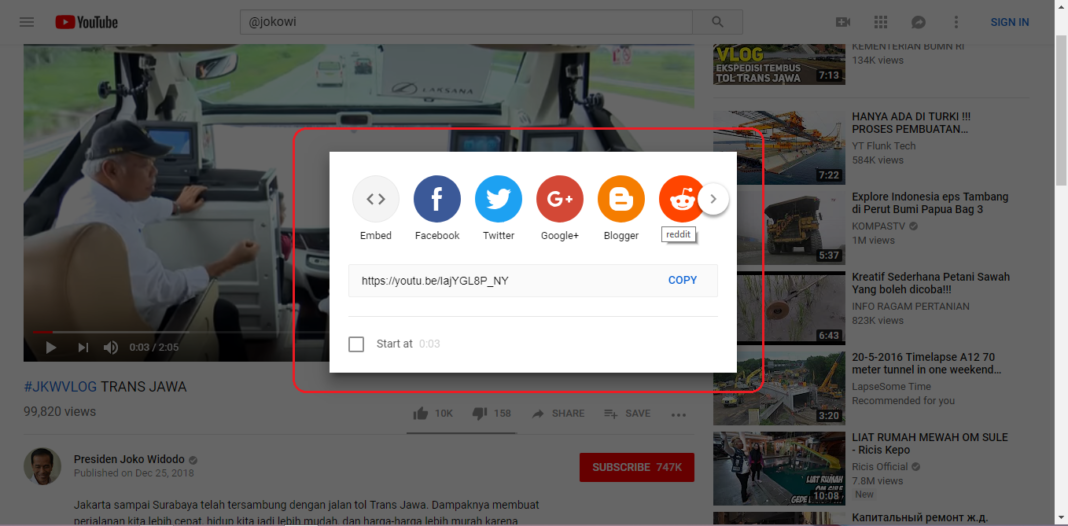Open the three-dot settings menu
The width and height of the screenshot is (1068, 526).
956,22
